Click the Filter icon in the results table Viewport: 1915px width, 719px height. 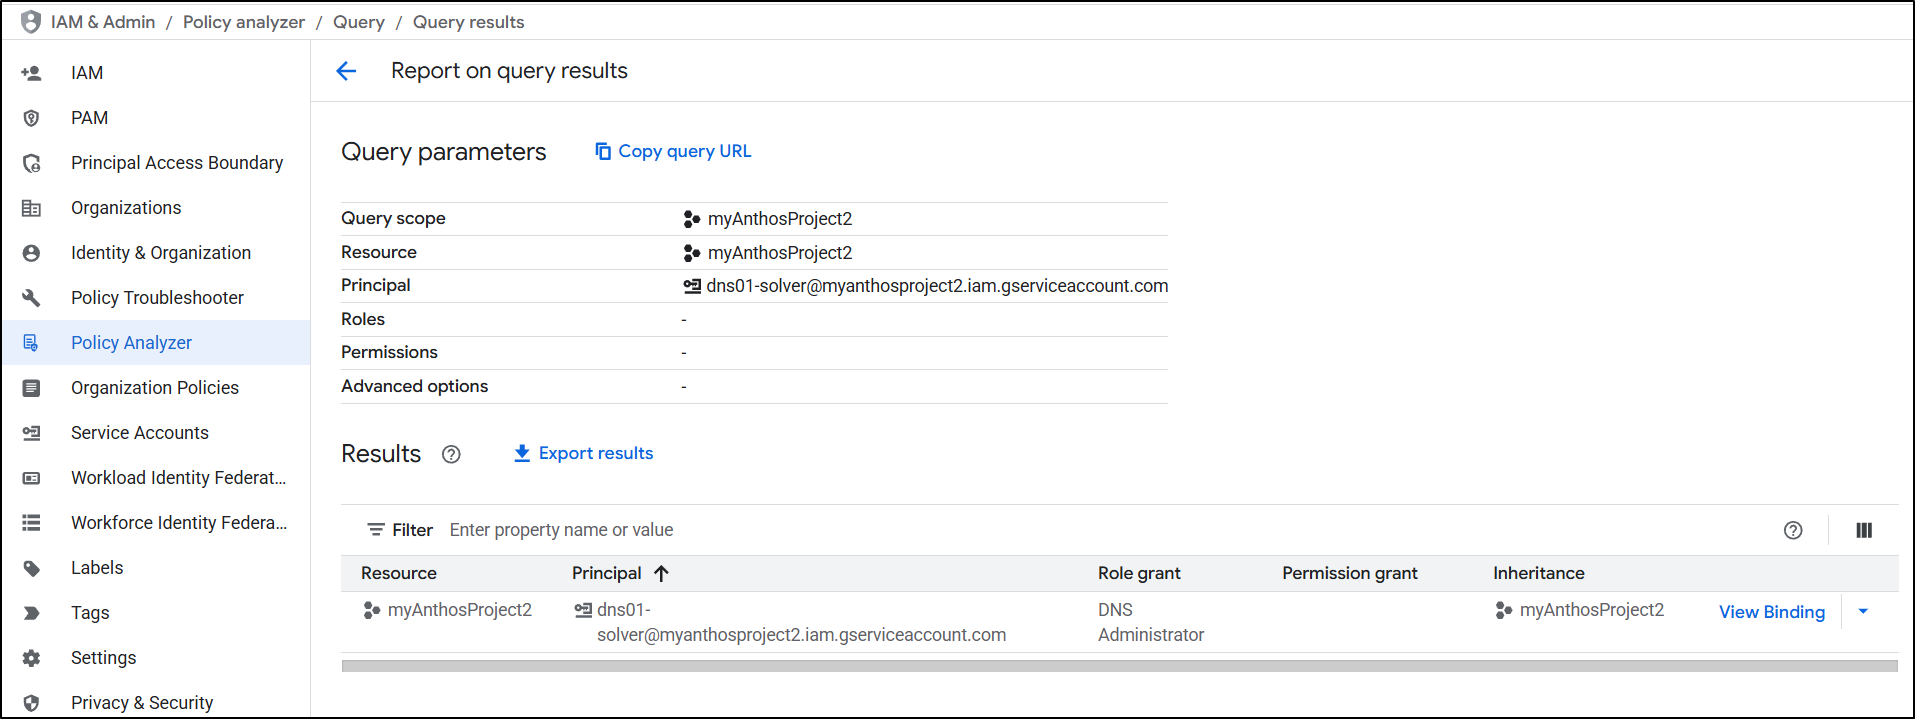click(376, 530)
